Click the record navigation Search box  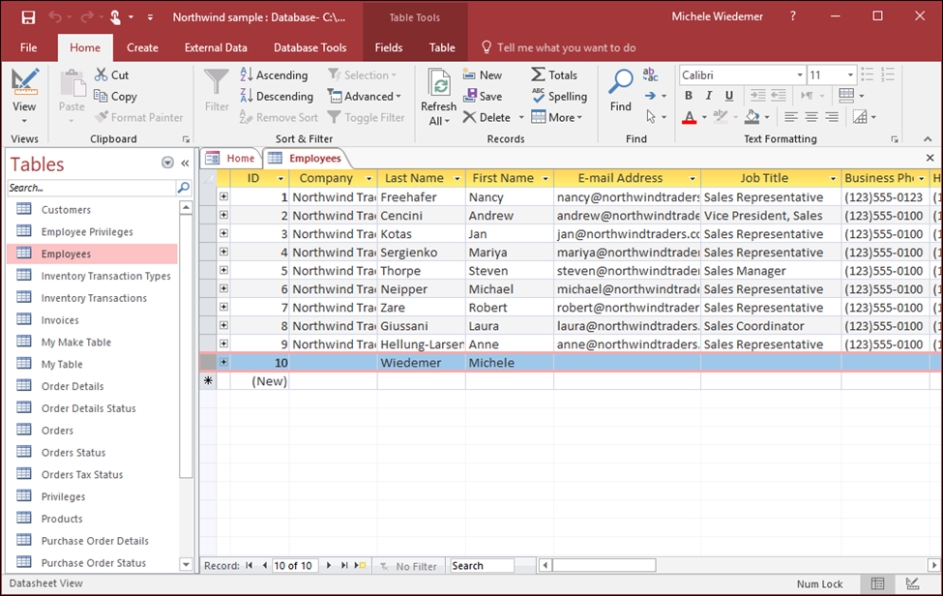pos(482,565)
